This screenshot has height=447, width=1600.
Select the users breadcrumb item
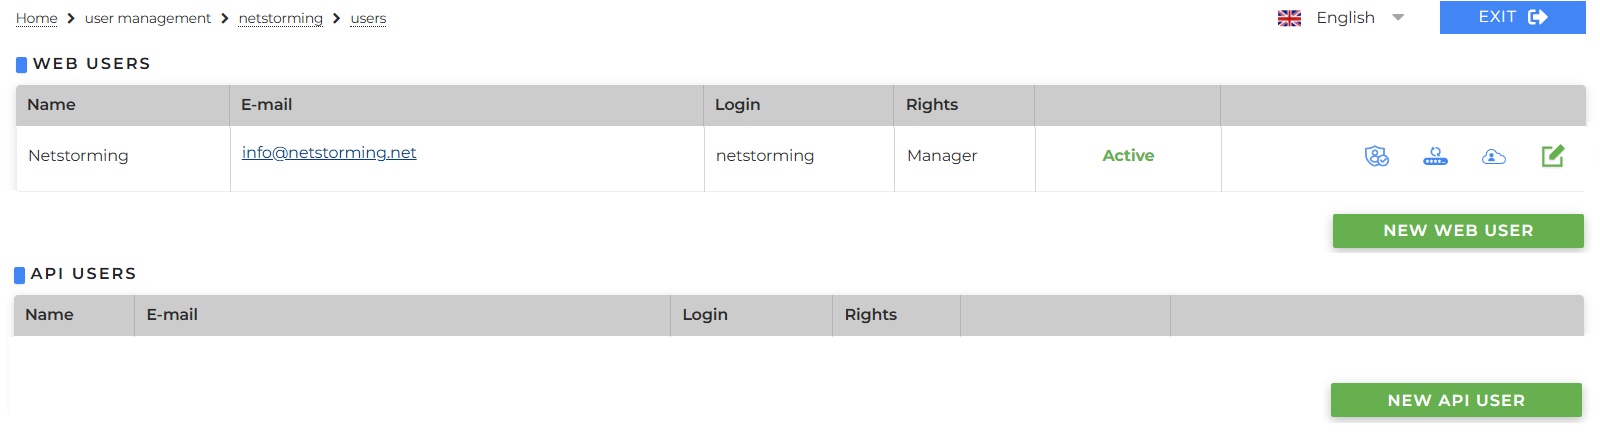[x=368, y=18]
